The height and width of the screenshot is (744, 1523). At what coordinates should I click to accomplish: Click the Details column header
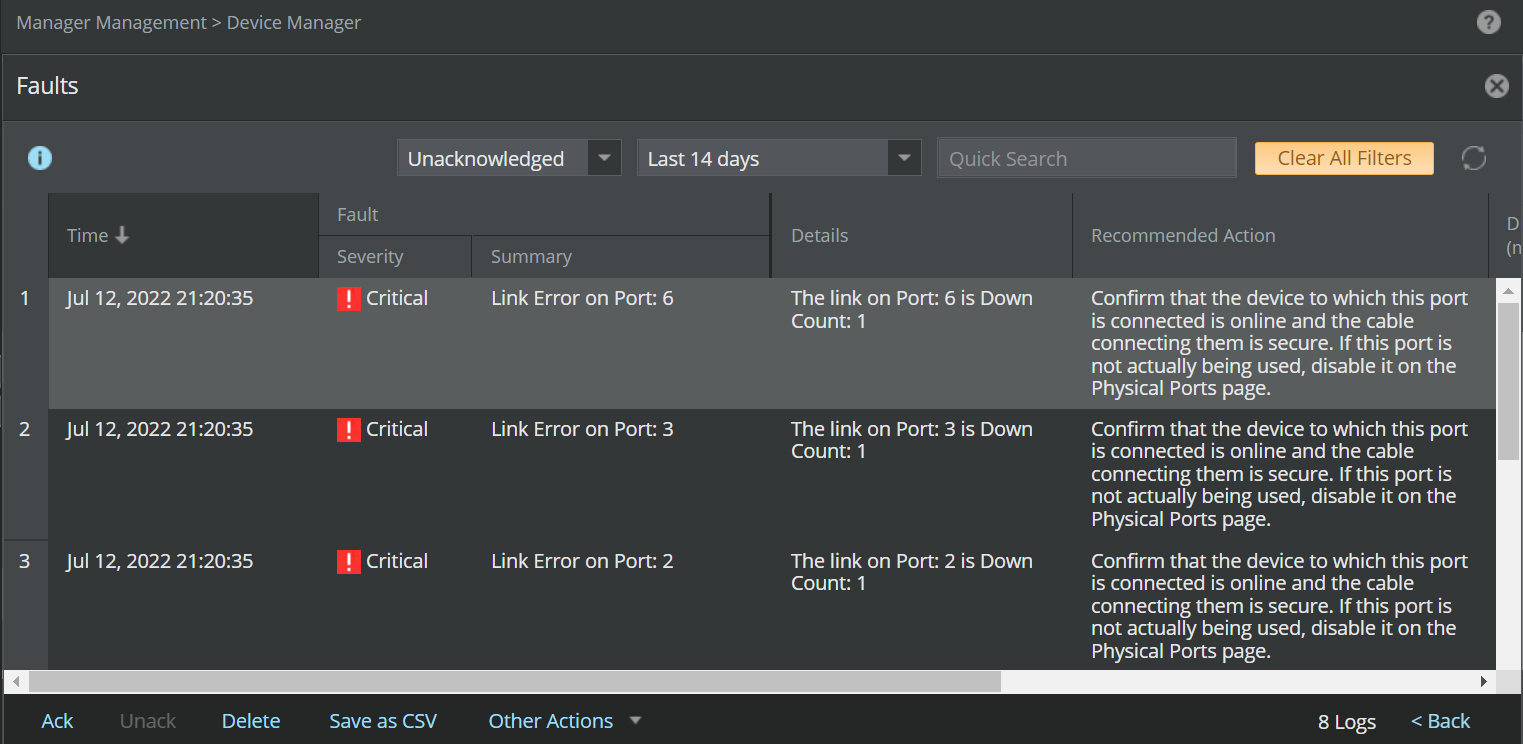pyautogui.click(x=922, y=236)
